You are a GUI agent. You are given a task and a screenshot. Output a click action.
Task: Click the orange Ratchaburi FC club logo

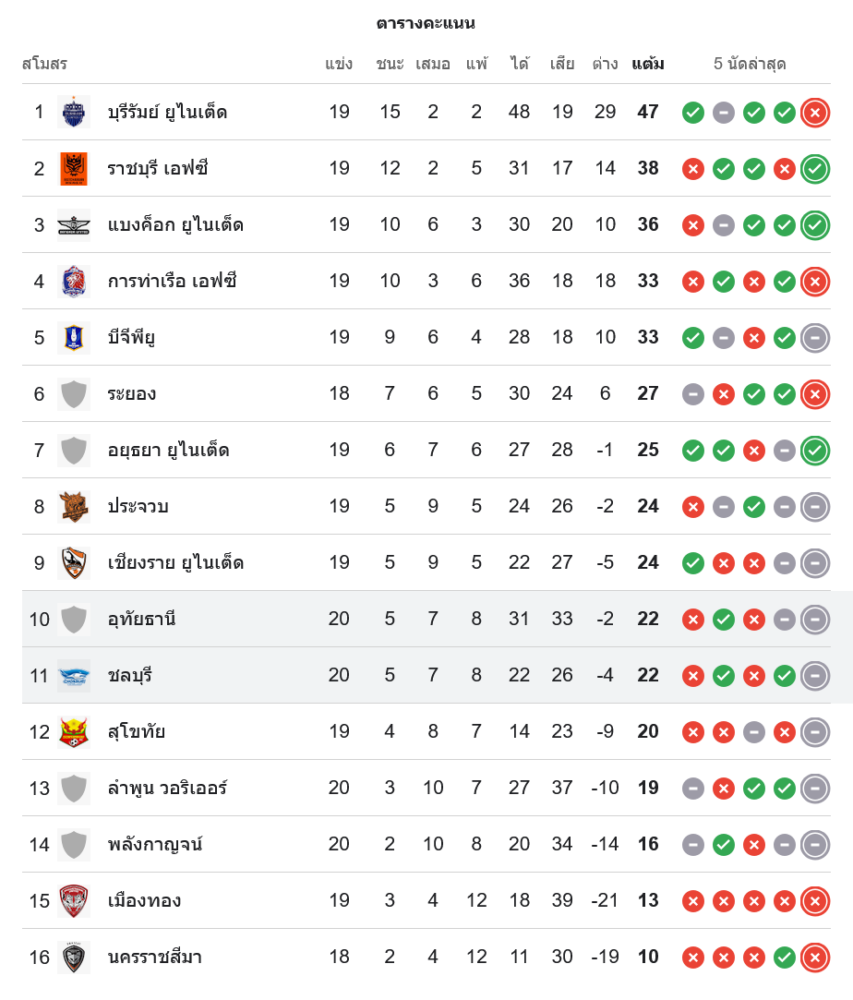click(74, 168)
